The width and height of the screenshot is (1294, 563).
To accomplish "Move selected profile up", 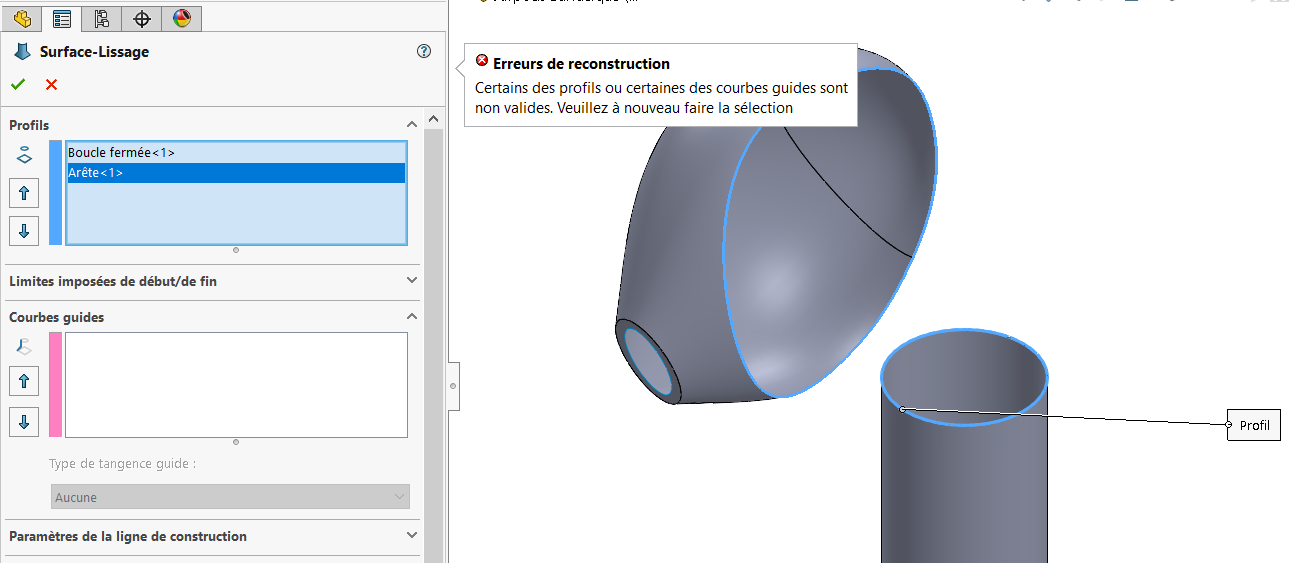I will (24, 193).
